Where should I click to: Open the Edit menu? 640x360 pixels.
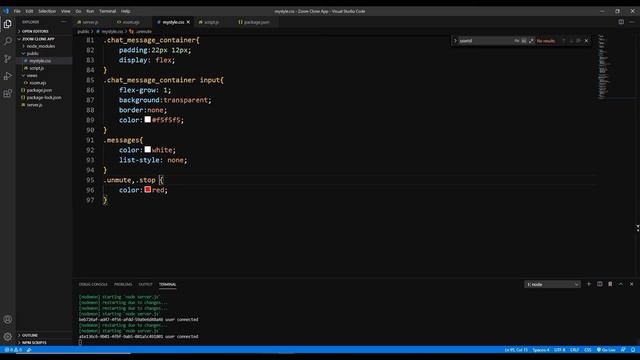tap(29, 11)
